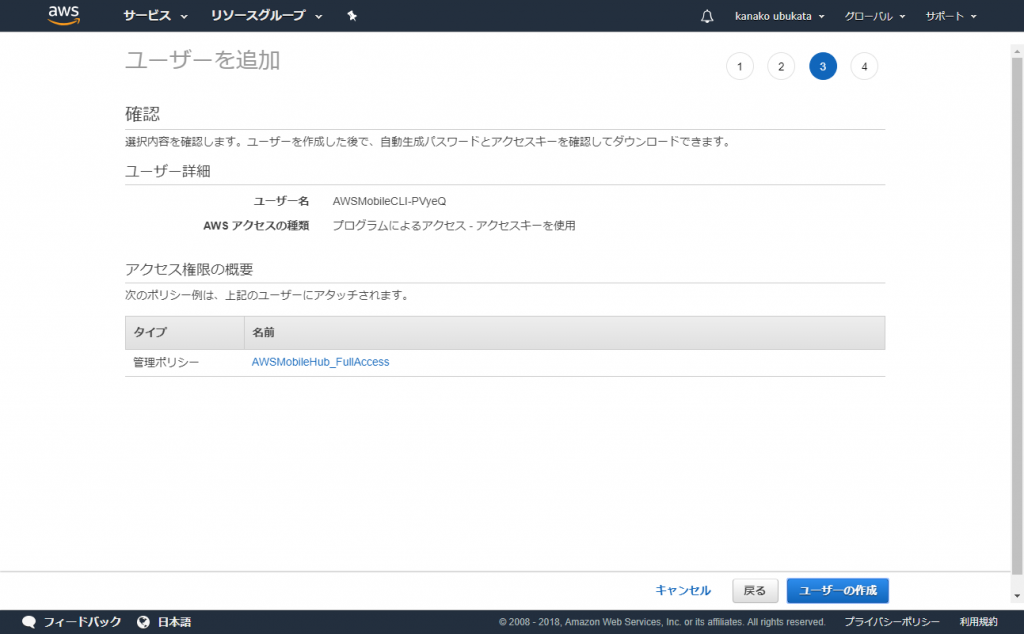Open the 利用規約 link

(x=978, y=622)
